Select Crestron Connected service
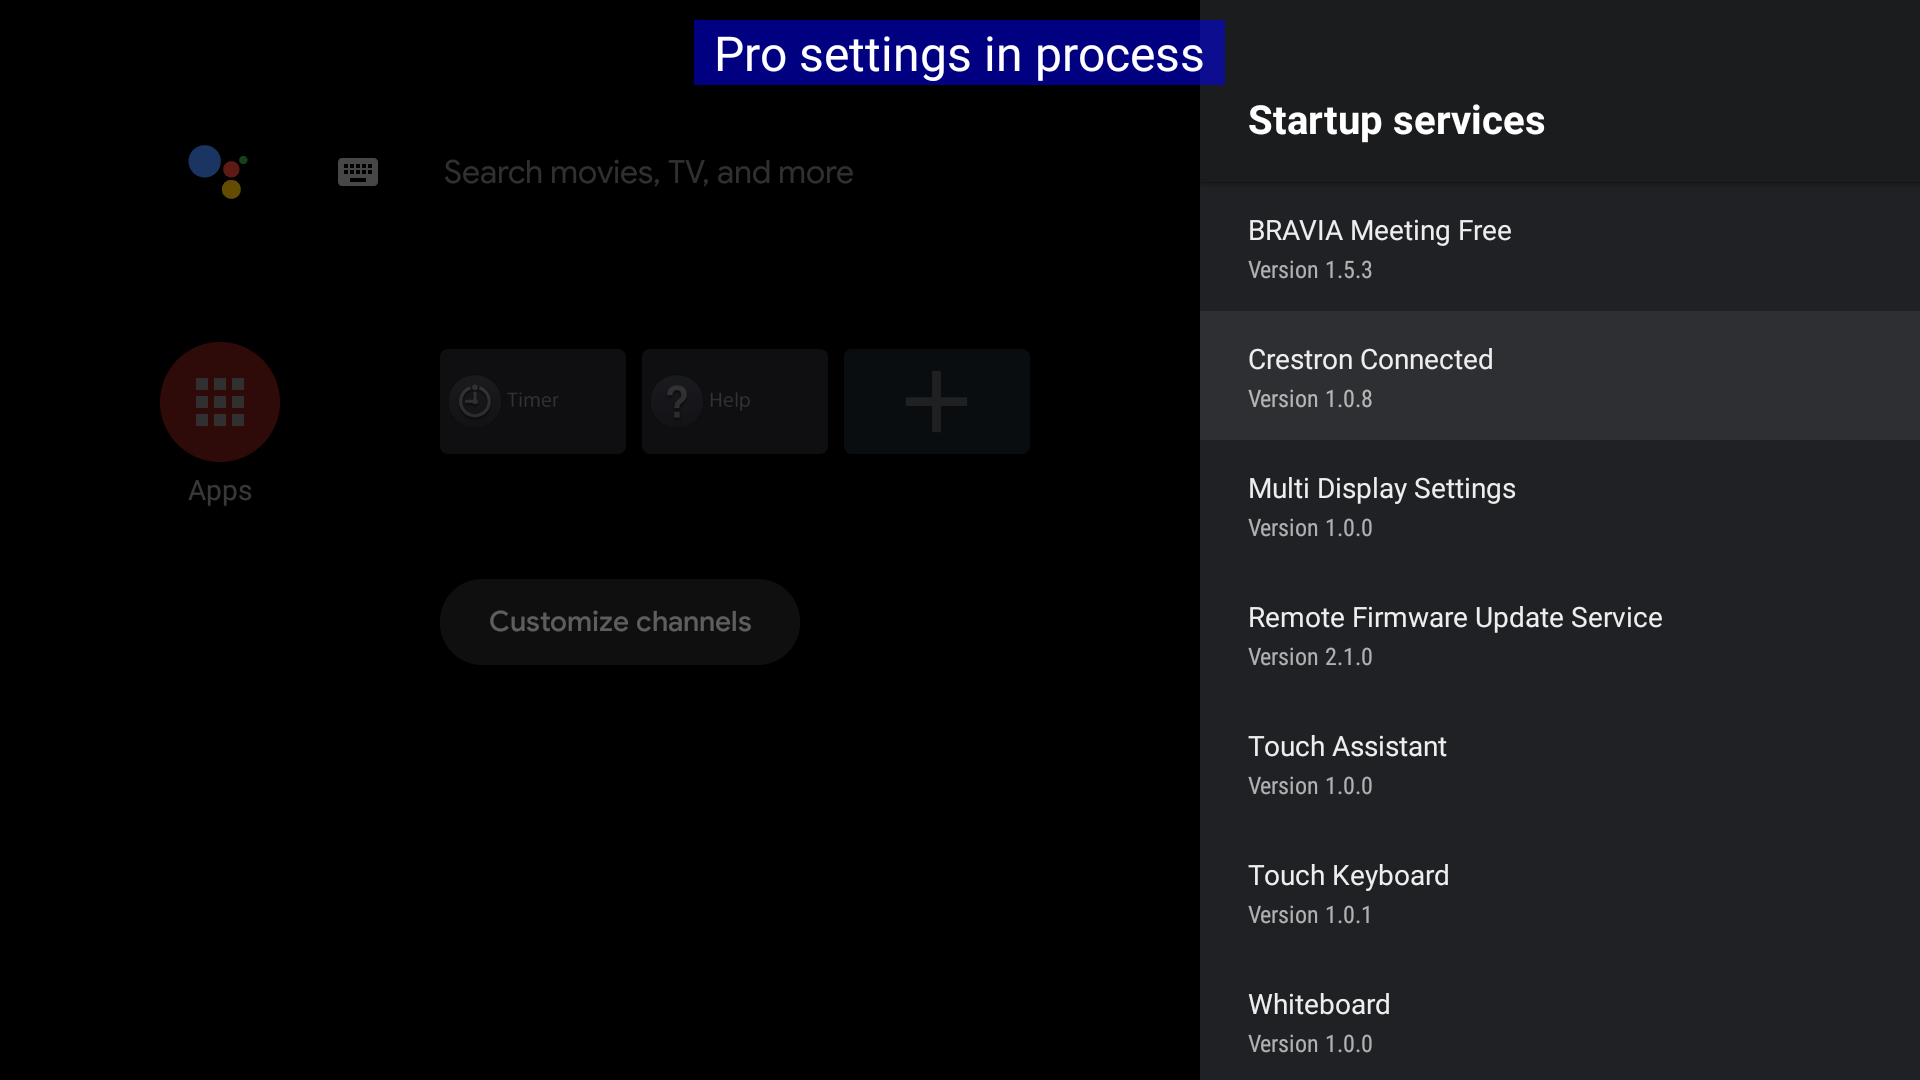The width and height of the screenshot is (1920, 1080). coord(1559,377)
